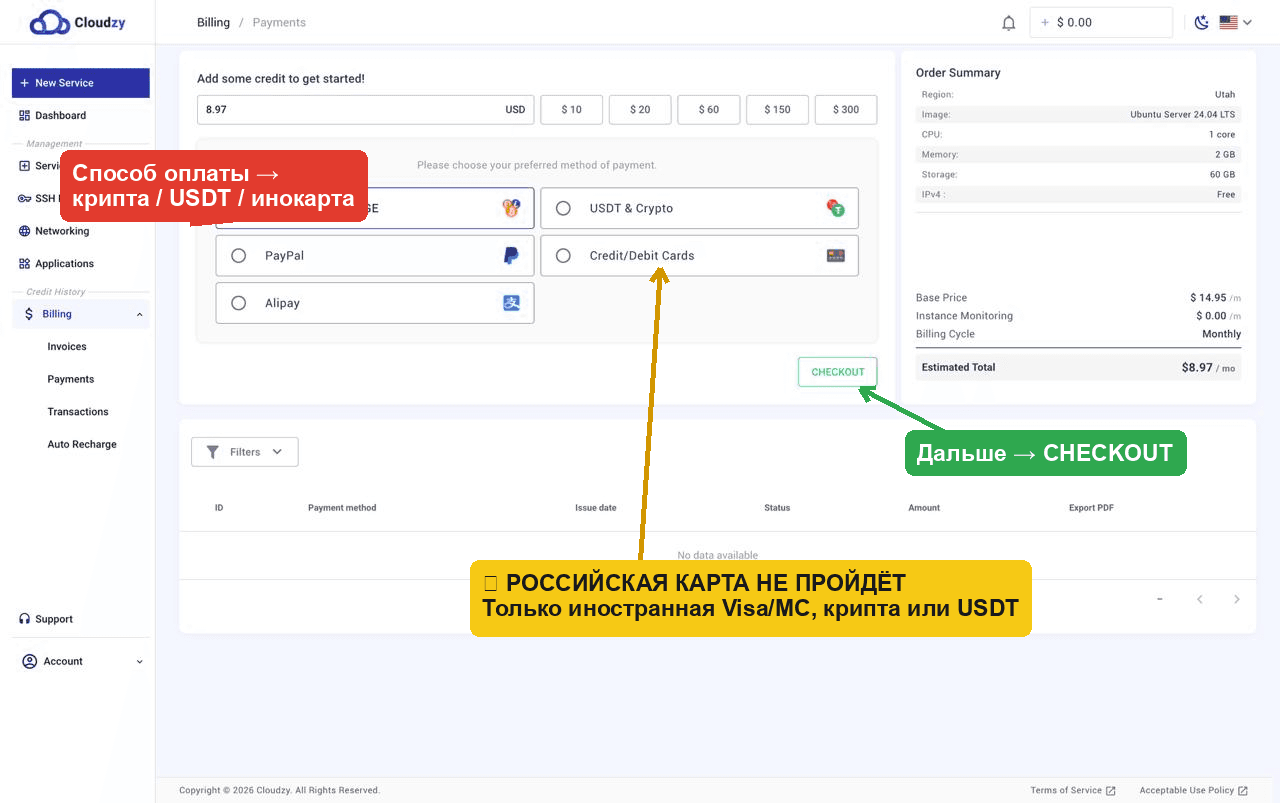Click the Payment method column header
1280x803 pixels.
click(342, 508)
